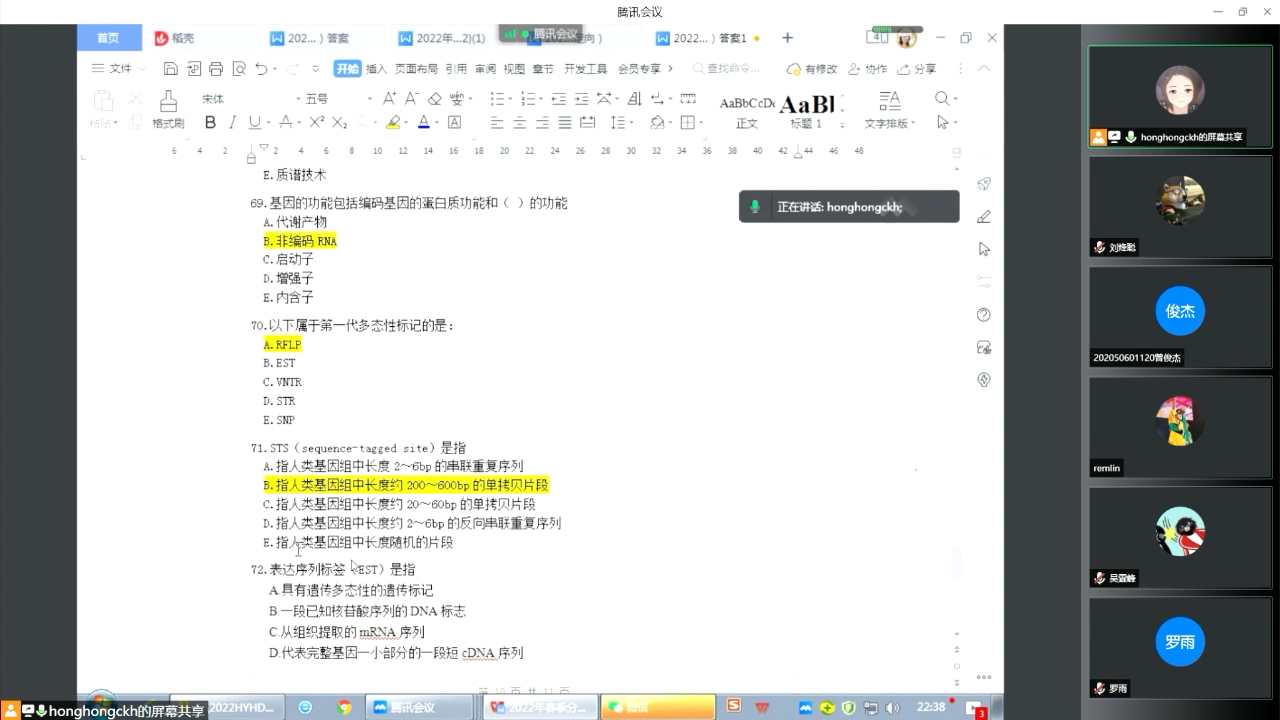Screen dimensions: 1280x720
Task: Open underline style dropdown arrow
Action: [x=268, y=123]
